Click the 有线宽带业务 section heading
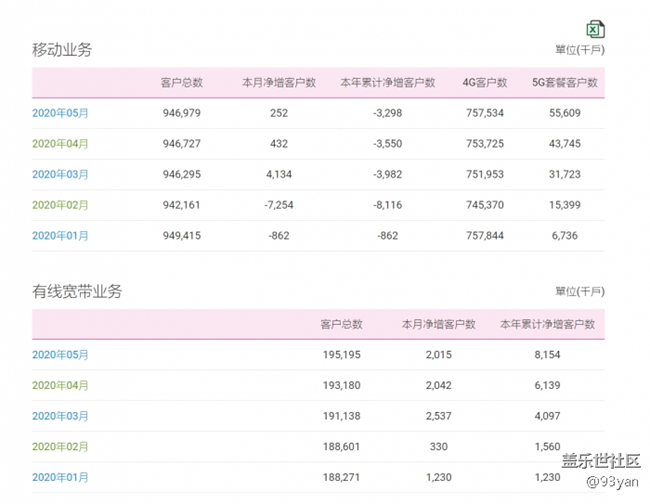Image resolution: width=650 pixels, height=504 pixels. tap(77, 291)
